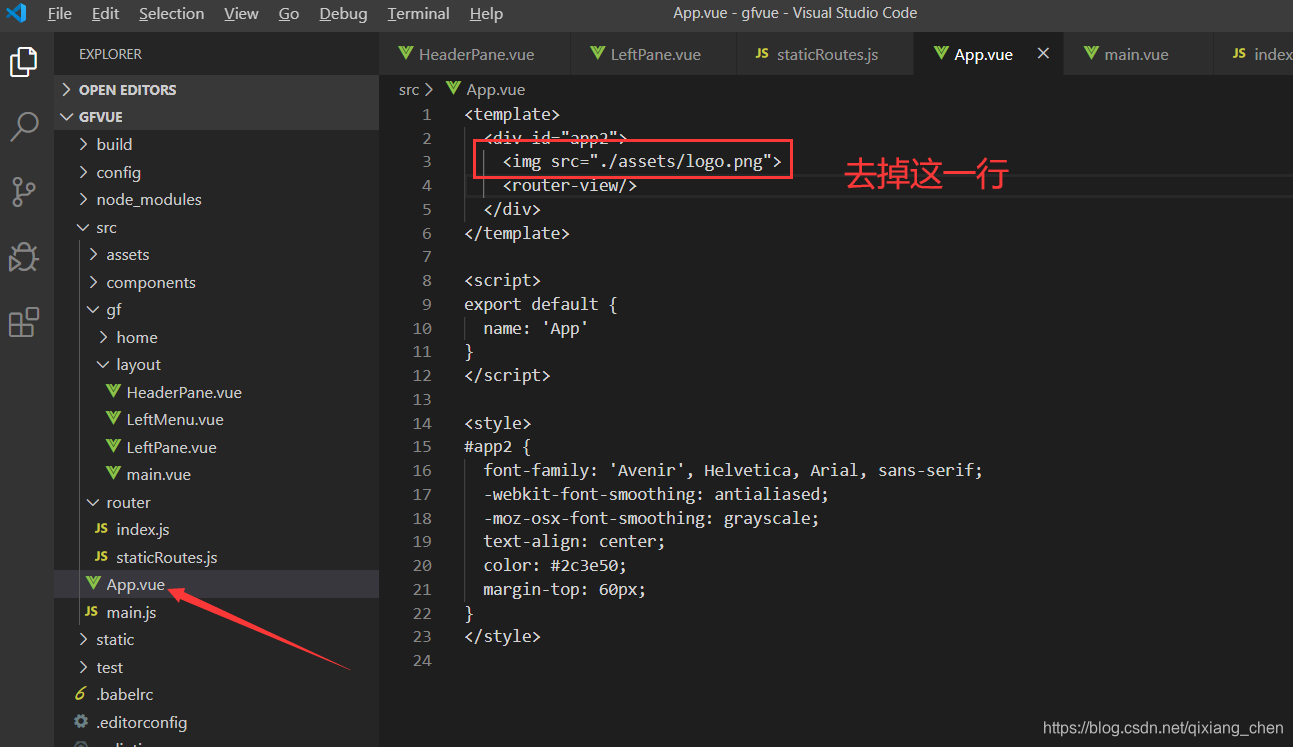The height and width of the screenshot is (747, 1293).
Task: Open main.vue in the file tree
Action: click(216, 474)
